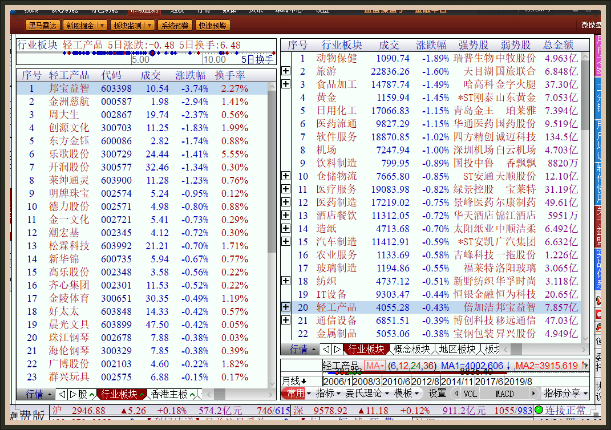The width and height of the screenshot is (611, 430).
Task: Open the 月线 period selector
Action: pyautogui.click(x=295, y=381)
